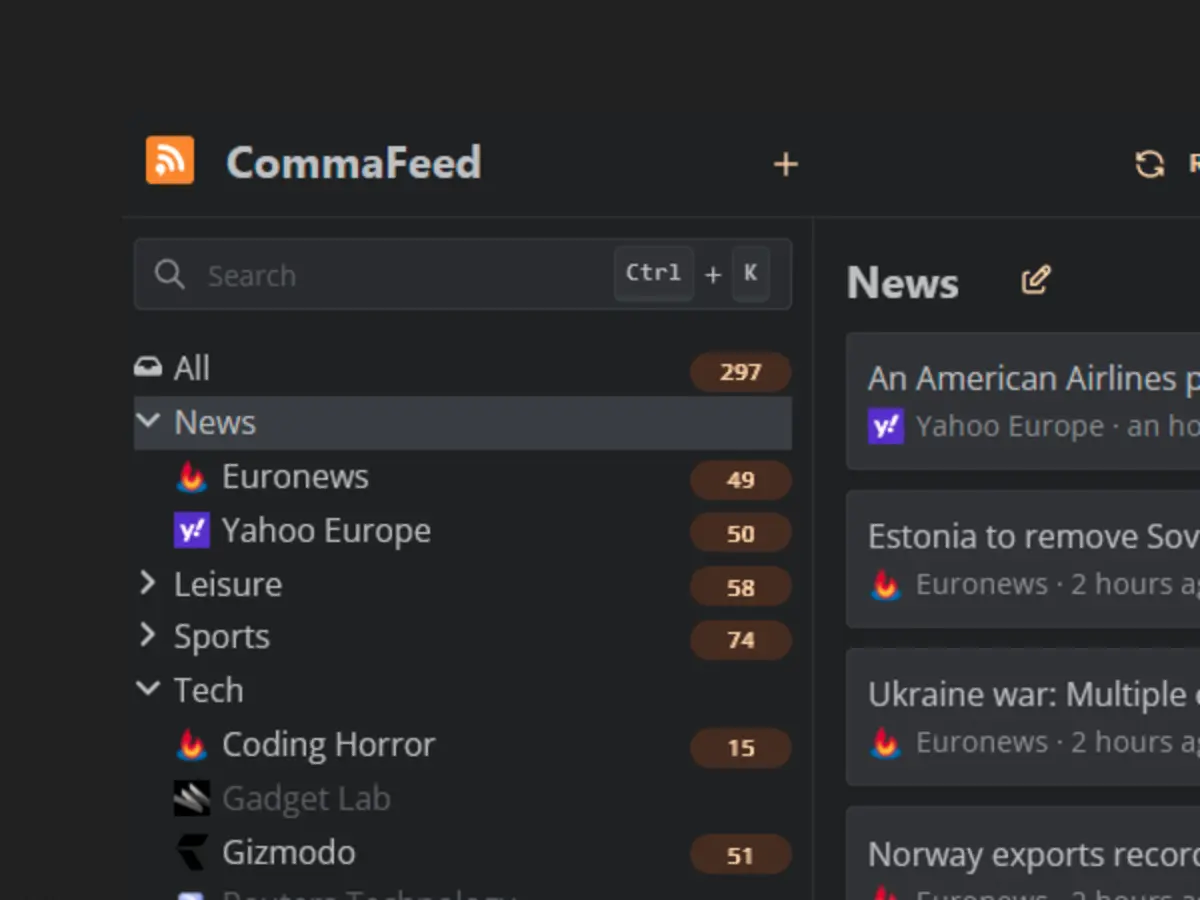The width and height of the screenshot is (1200, 900).
Task: Select the All feeds entry
Action: click(192, 368)
